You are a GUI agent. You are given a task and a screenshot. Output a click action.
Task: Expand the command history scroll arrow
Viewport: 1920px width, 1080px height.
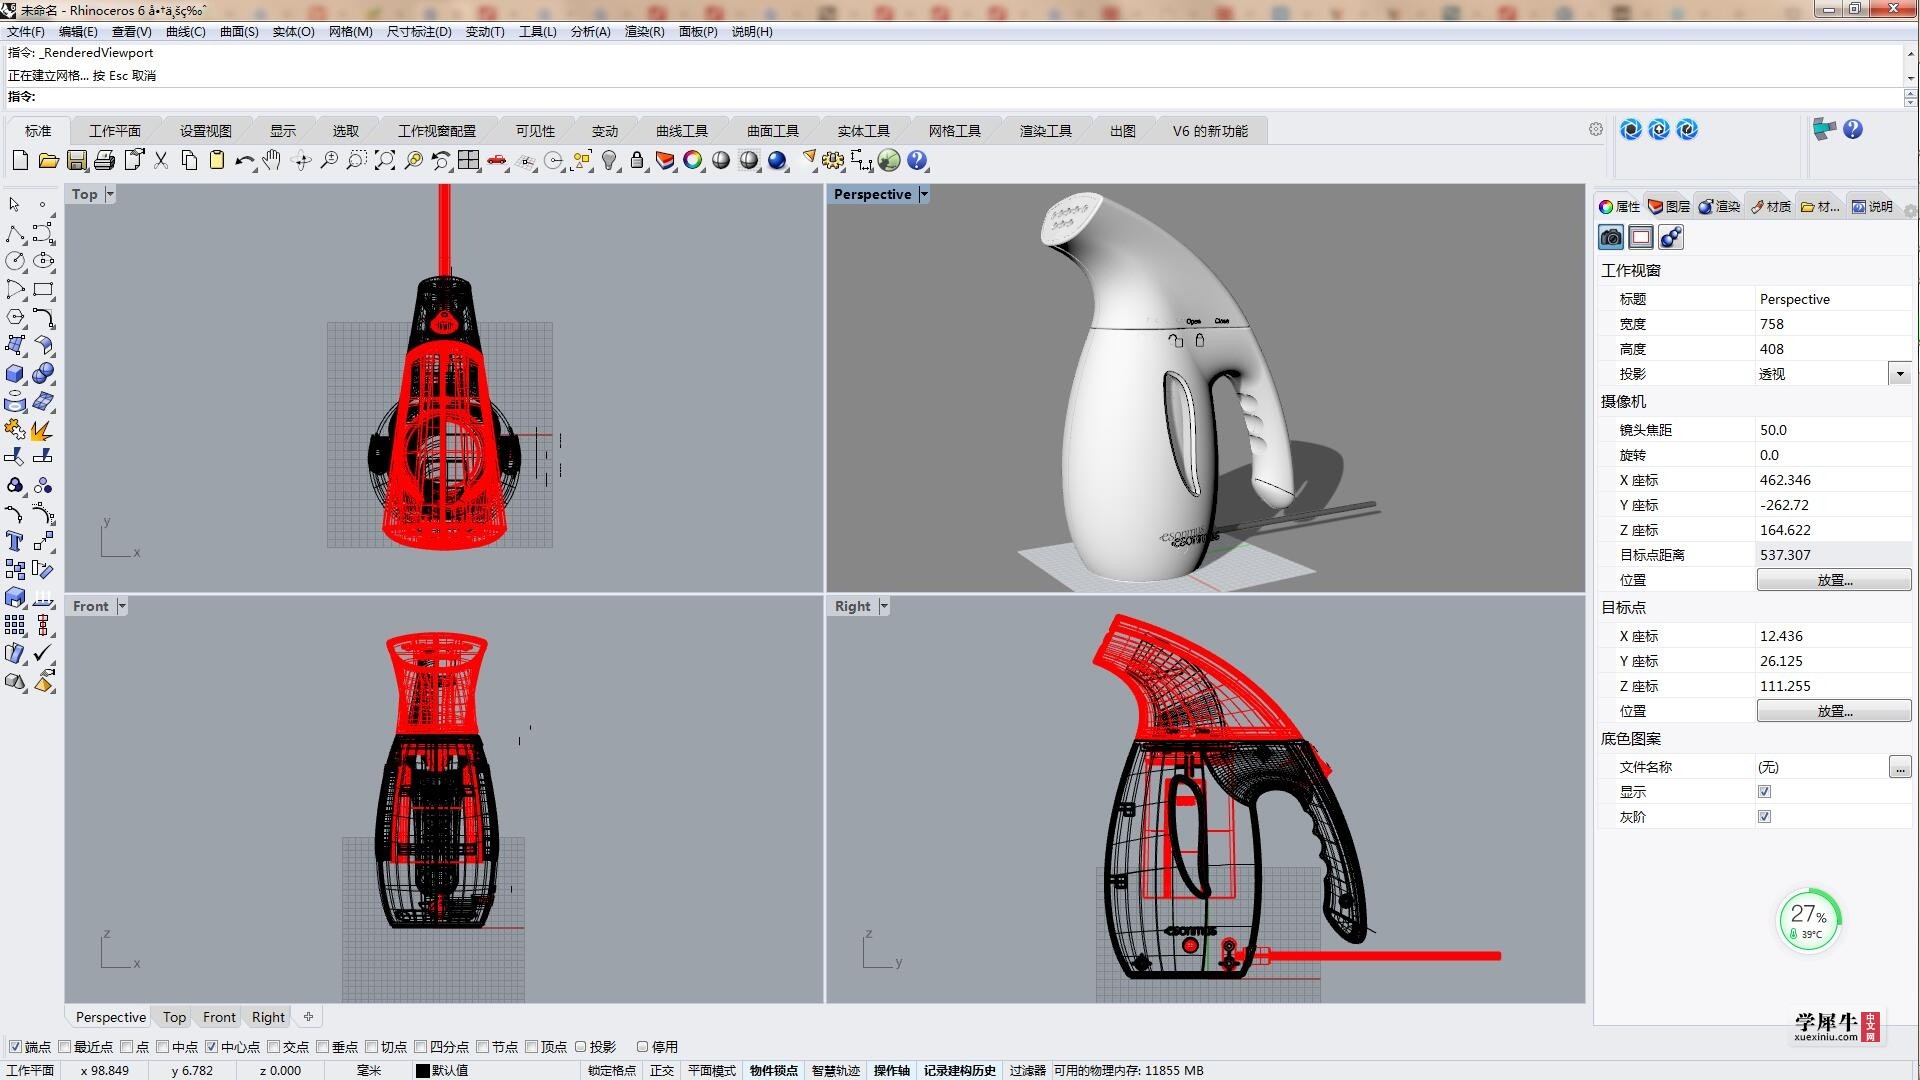coord(1910,78)
